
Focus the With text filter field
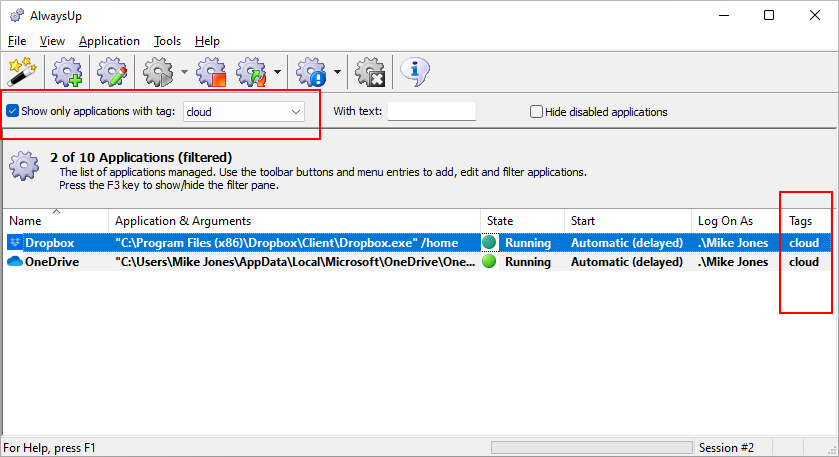(432, 111)
